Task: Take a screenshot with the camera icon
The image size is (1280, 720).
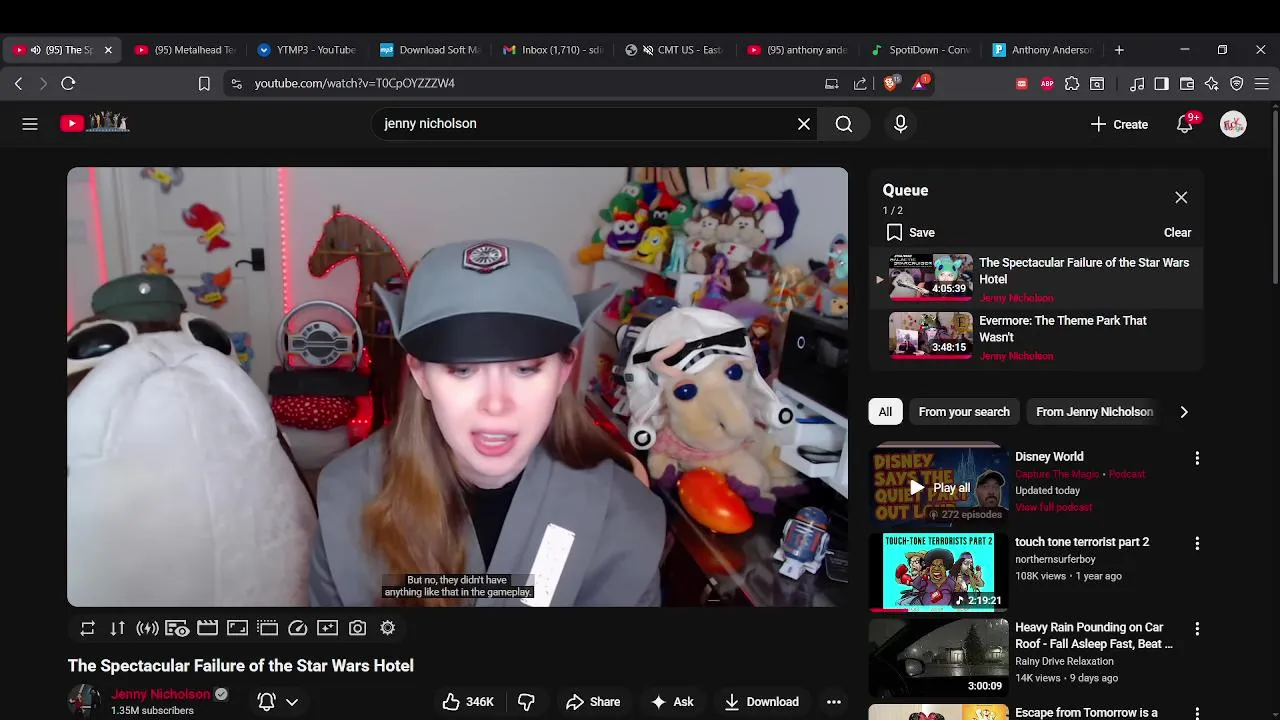Action: pyautogui.click(x=357, y=628)
